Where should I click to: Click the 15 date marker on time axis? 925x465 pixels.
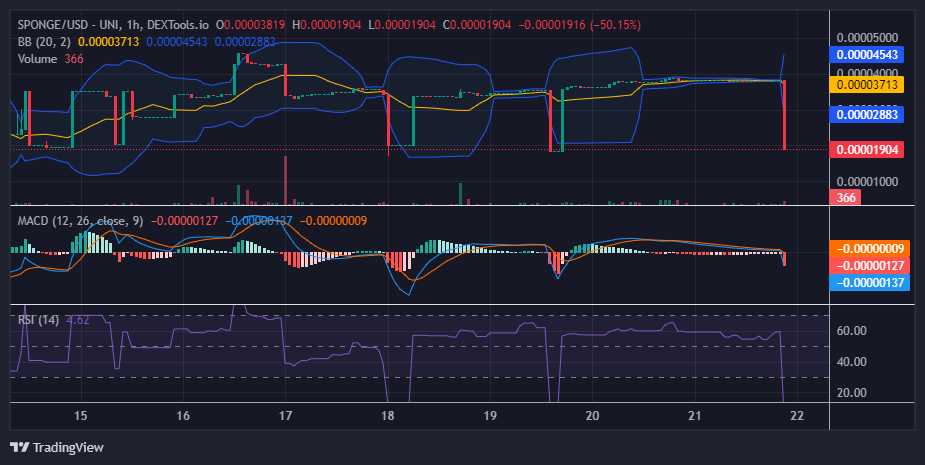81,415
